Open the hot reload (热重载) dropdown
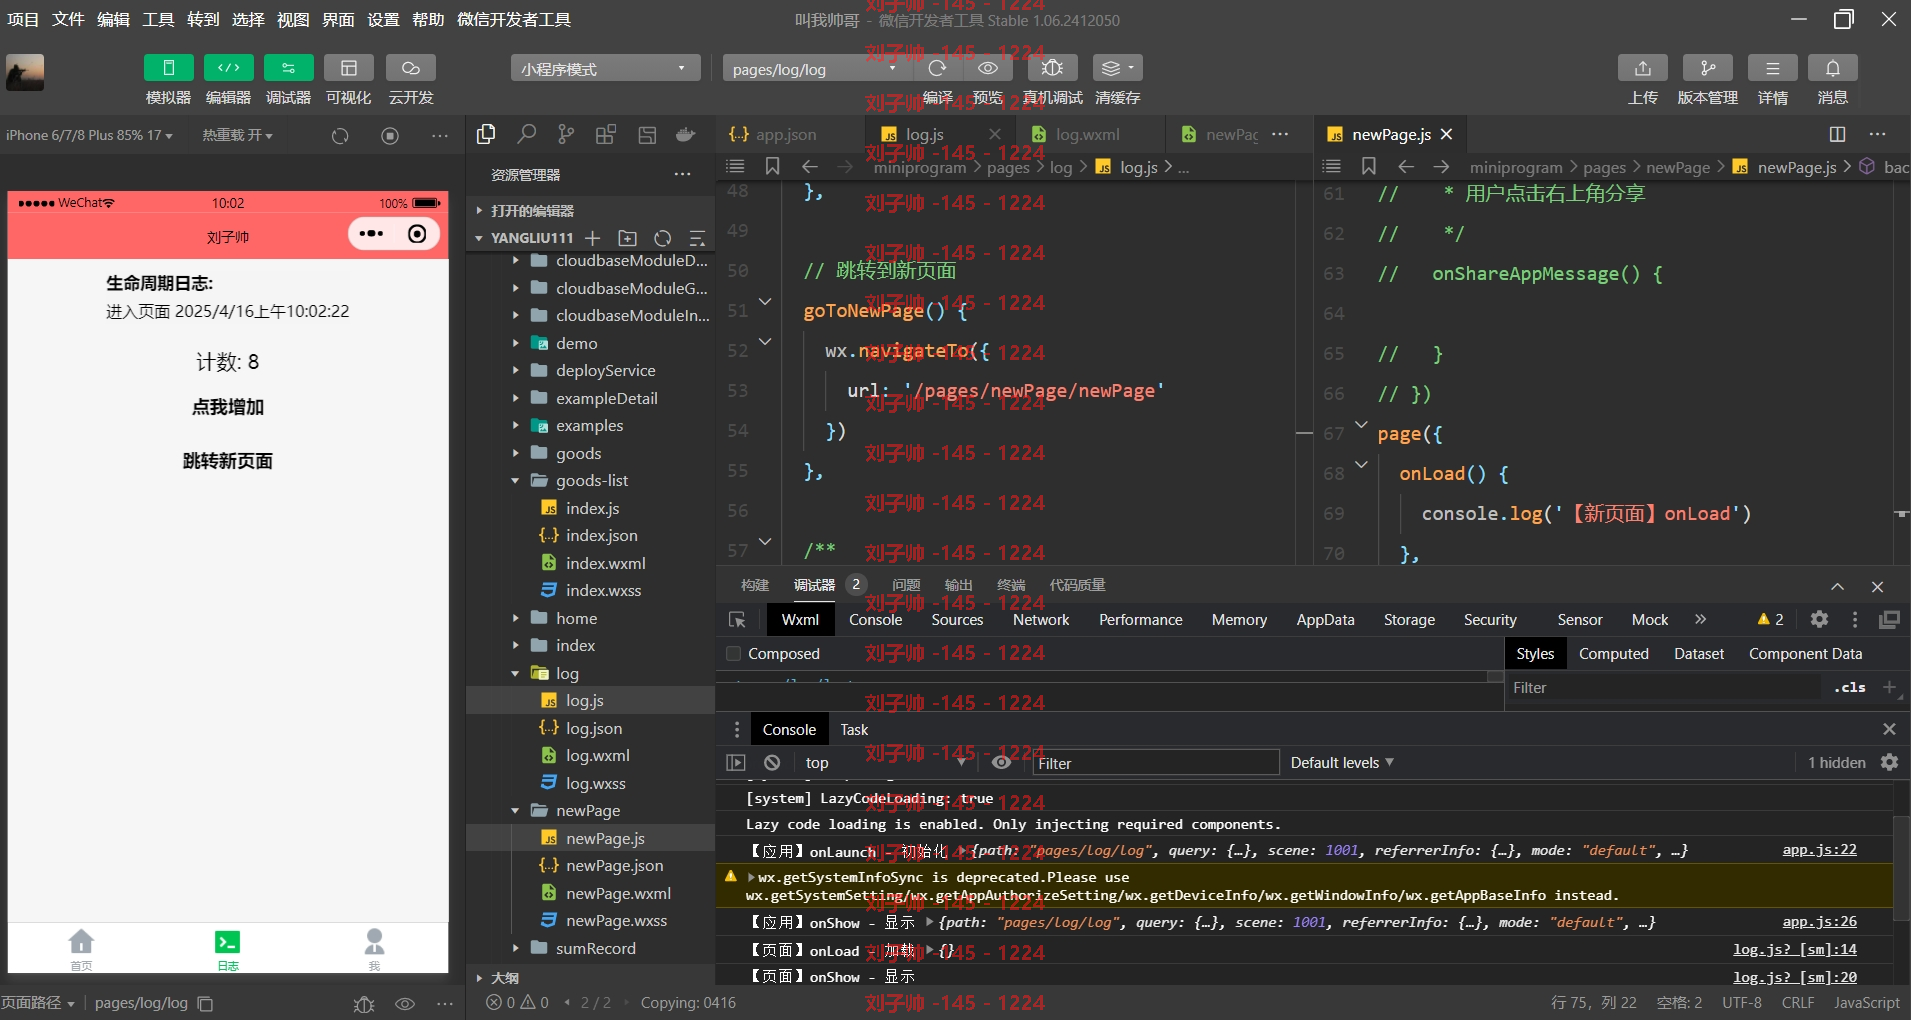The image size is (1911, 1020). [x=237, y=135]
